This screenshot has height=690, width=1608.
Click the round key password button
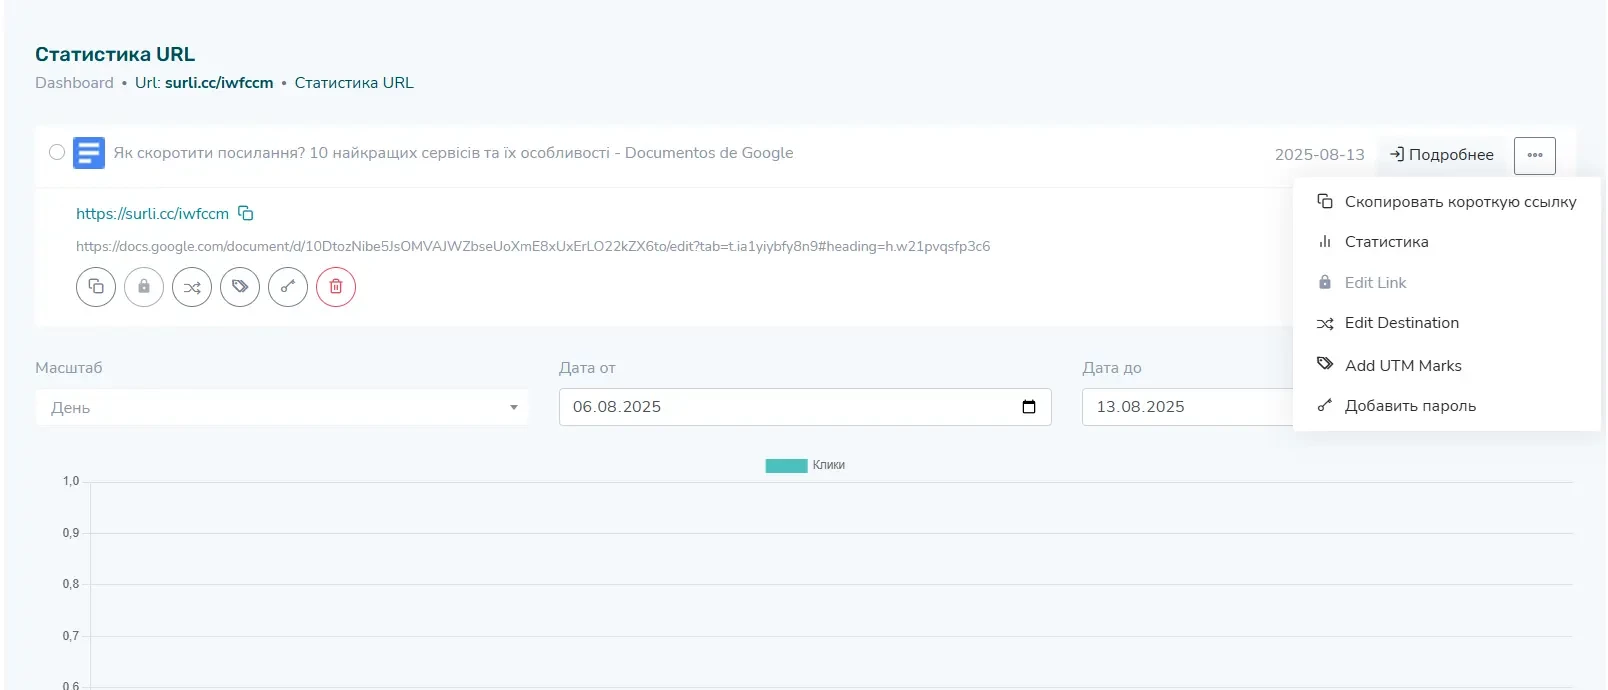[288, 287]
